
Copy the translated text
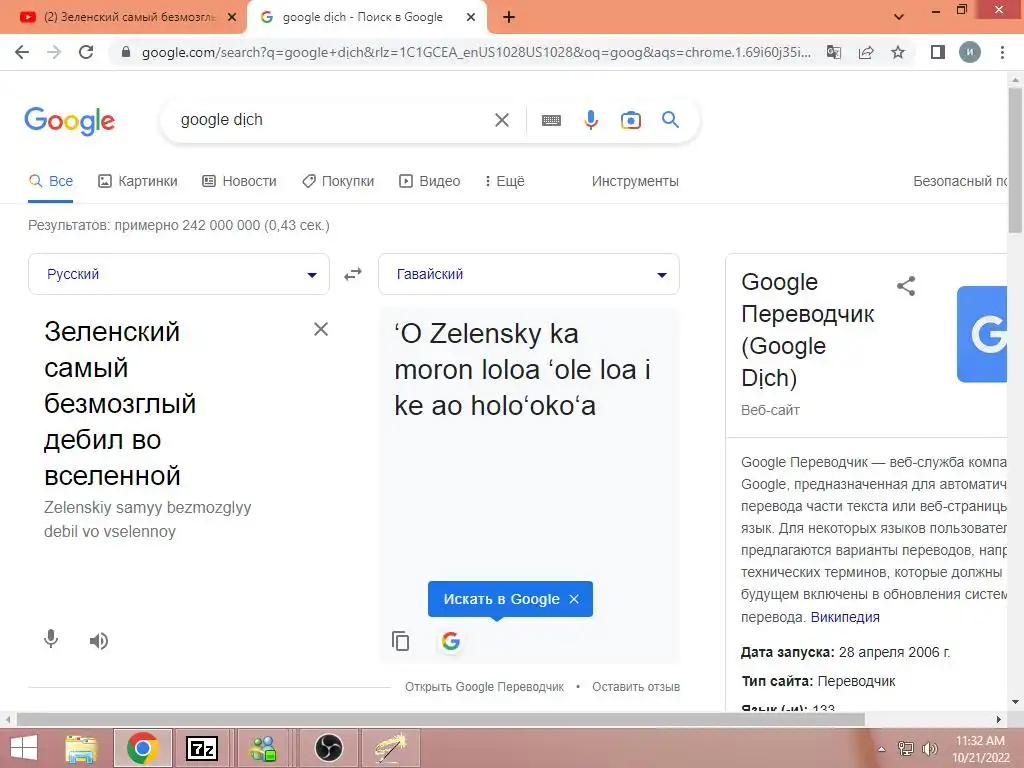400,641
